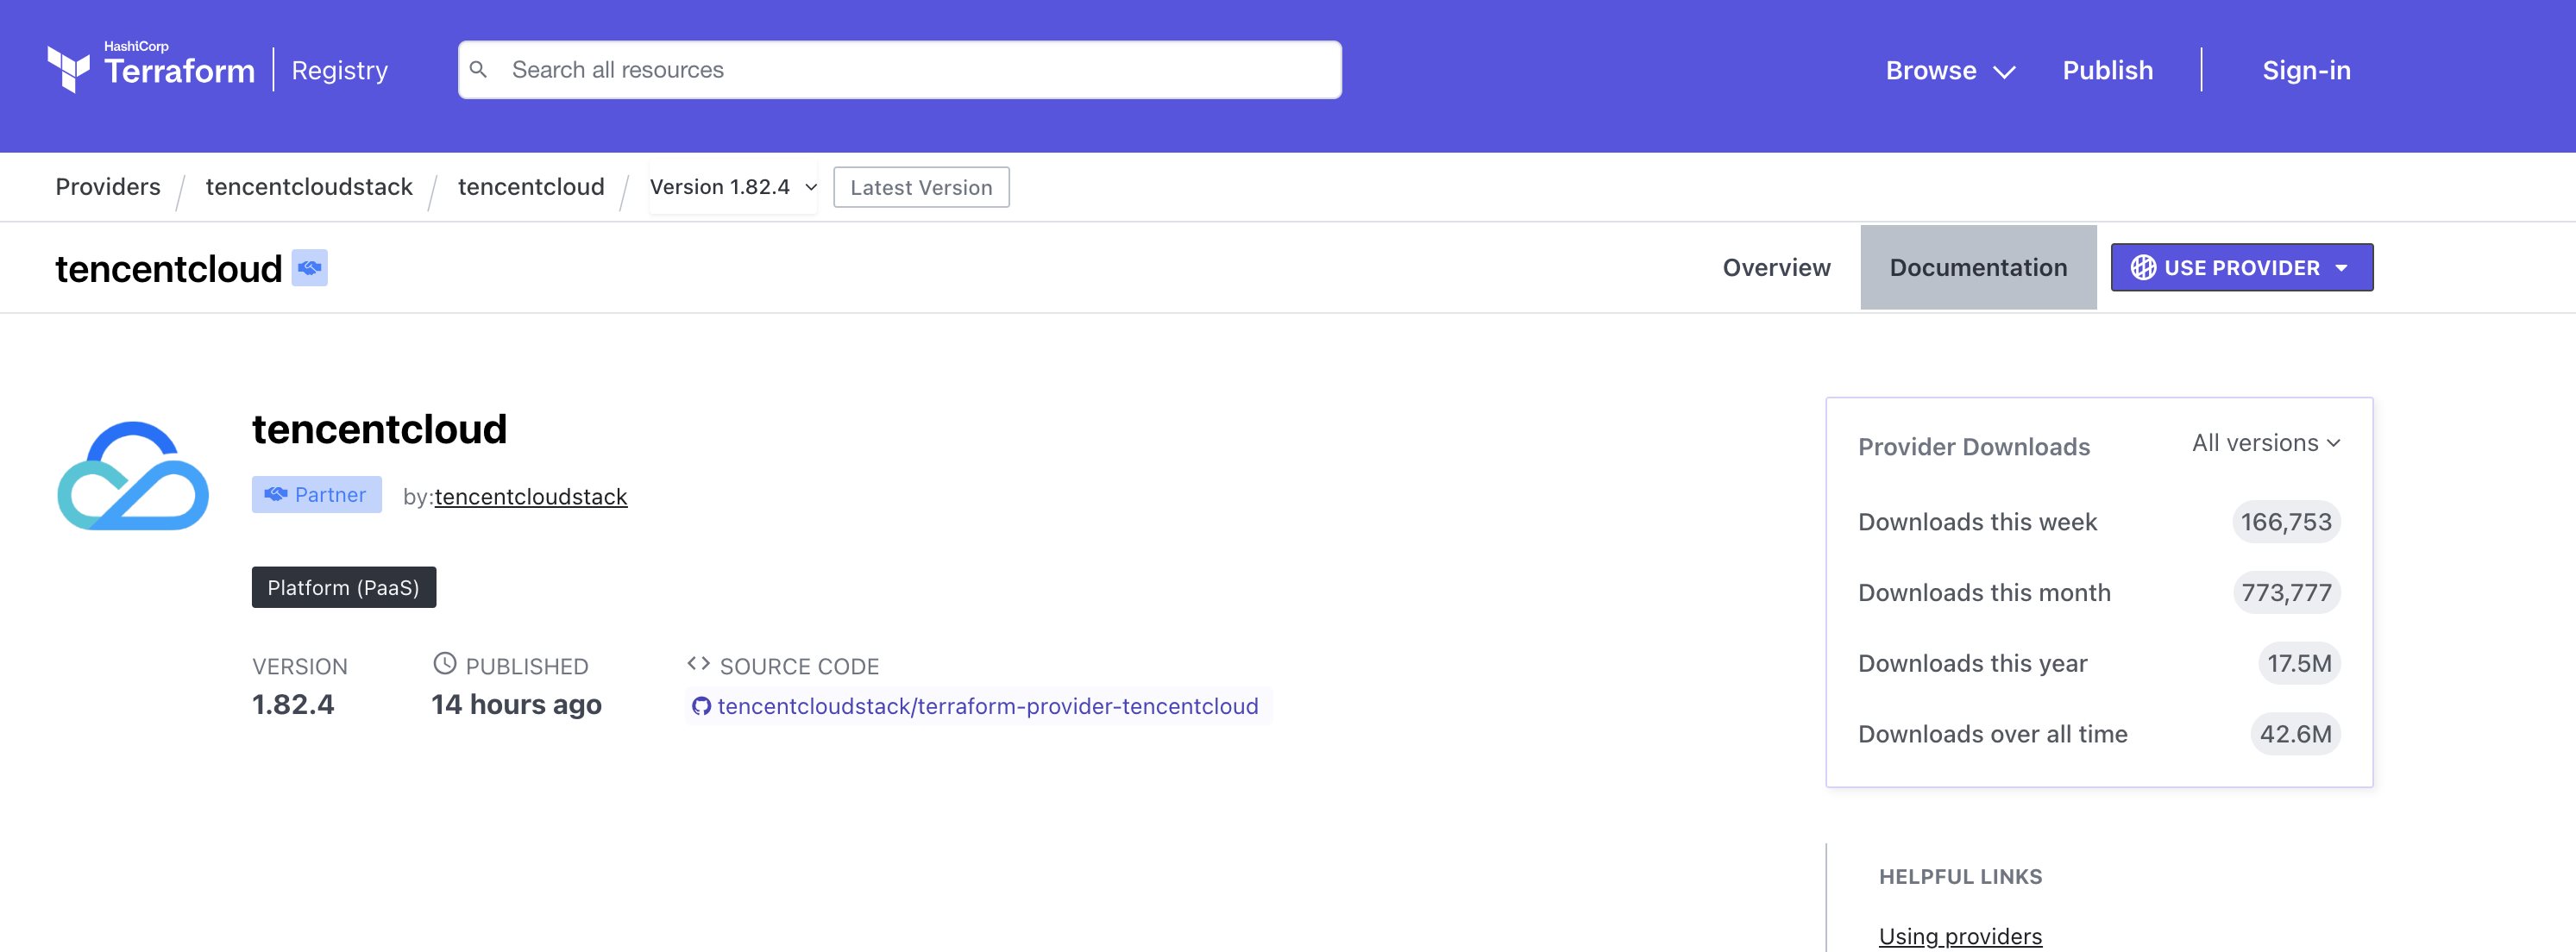
Task: Focus the Search all resources field
Action: click(x=899, y=69)
